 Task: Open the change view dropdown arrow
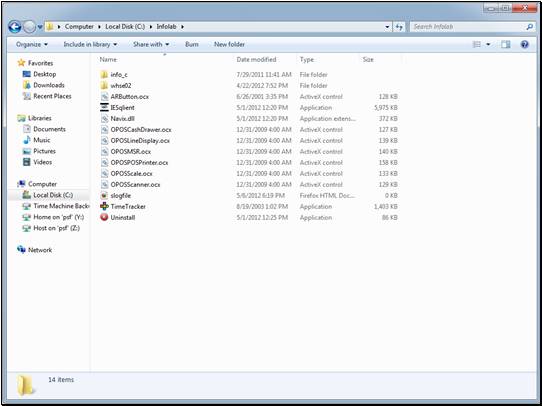[x=488, y=44]
